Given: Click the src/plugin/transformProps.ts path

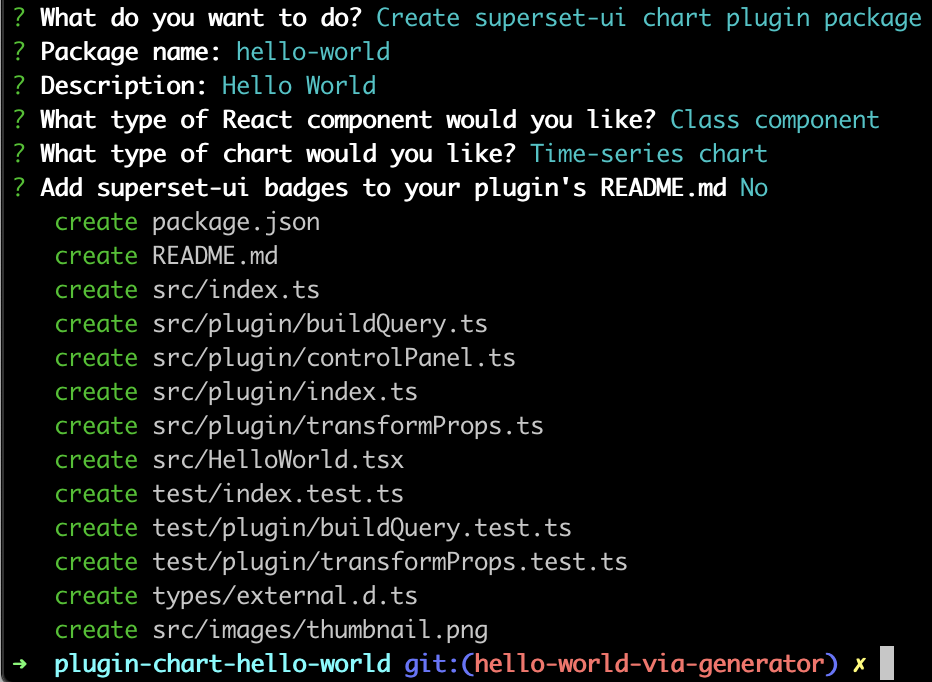Looking at the screenshot, I should (348, 426).
